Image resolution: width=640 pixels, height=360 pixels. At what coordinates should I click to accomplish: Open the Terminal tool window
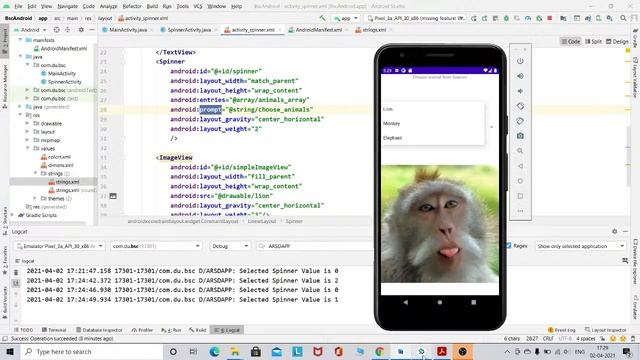[54, 330]
